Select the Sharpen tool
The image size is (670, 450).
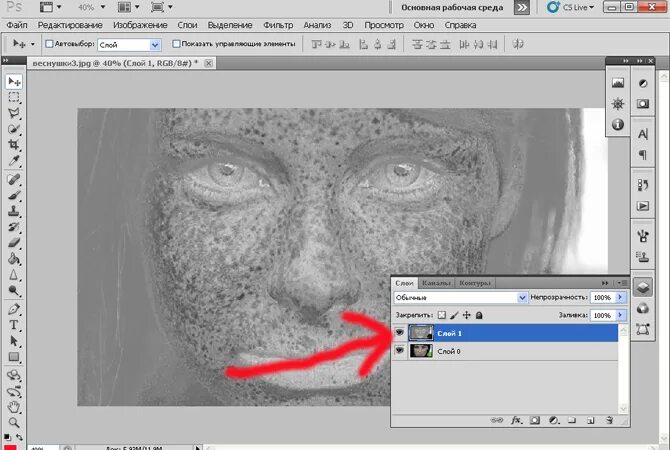coord(14,275)
